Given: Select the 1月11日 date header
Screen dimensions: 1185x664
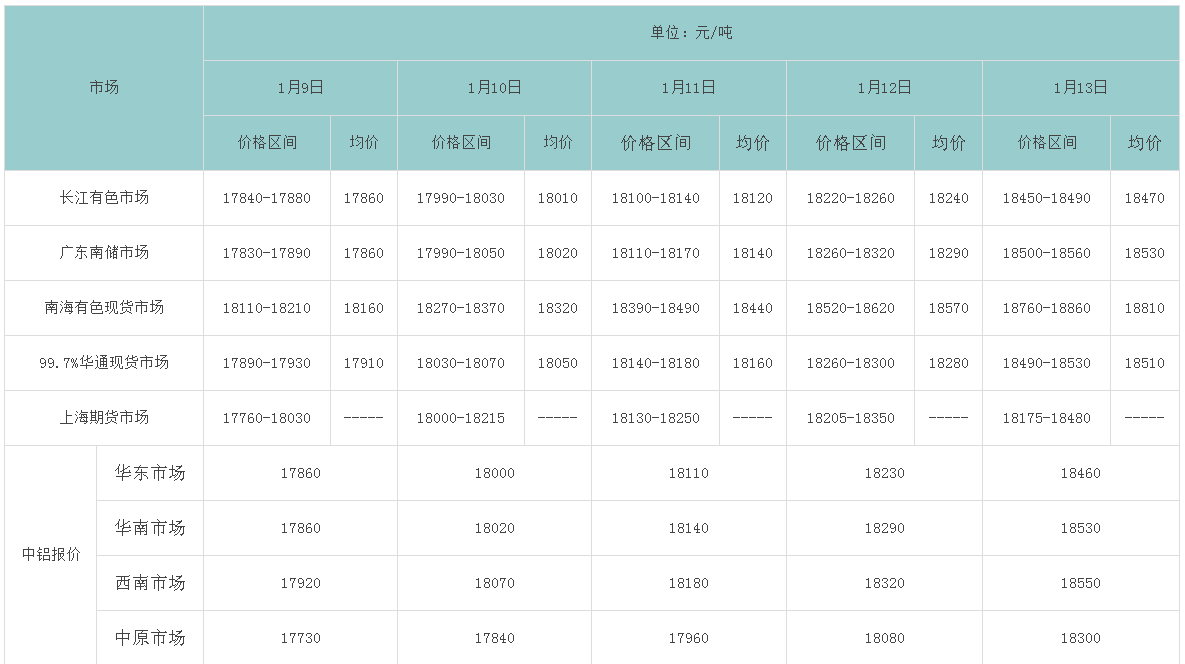Looking at the screenshot, I should click(688, 88).
